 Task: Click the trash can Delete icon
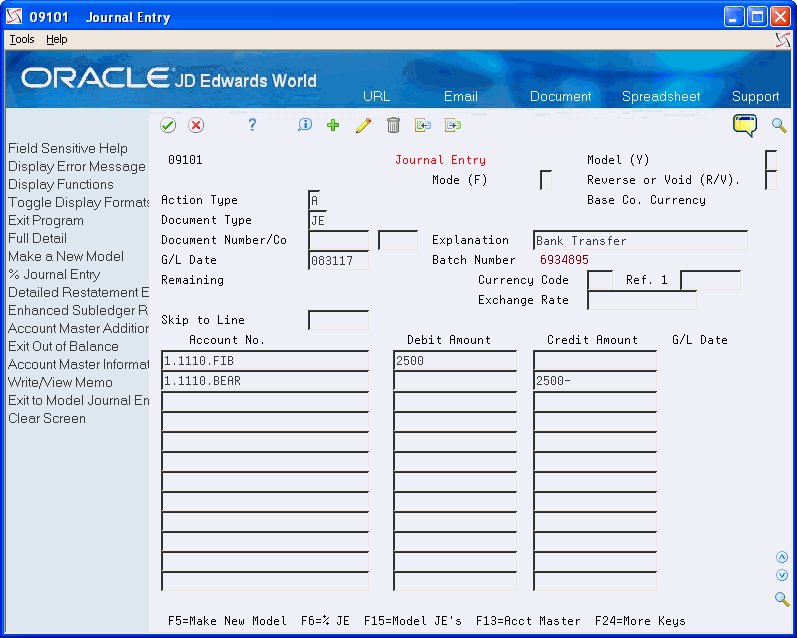(x=393, y=125)
